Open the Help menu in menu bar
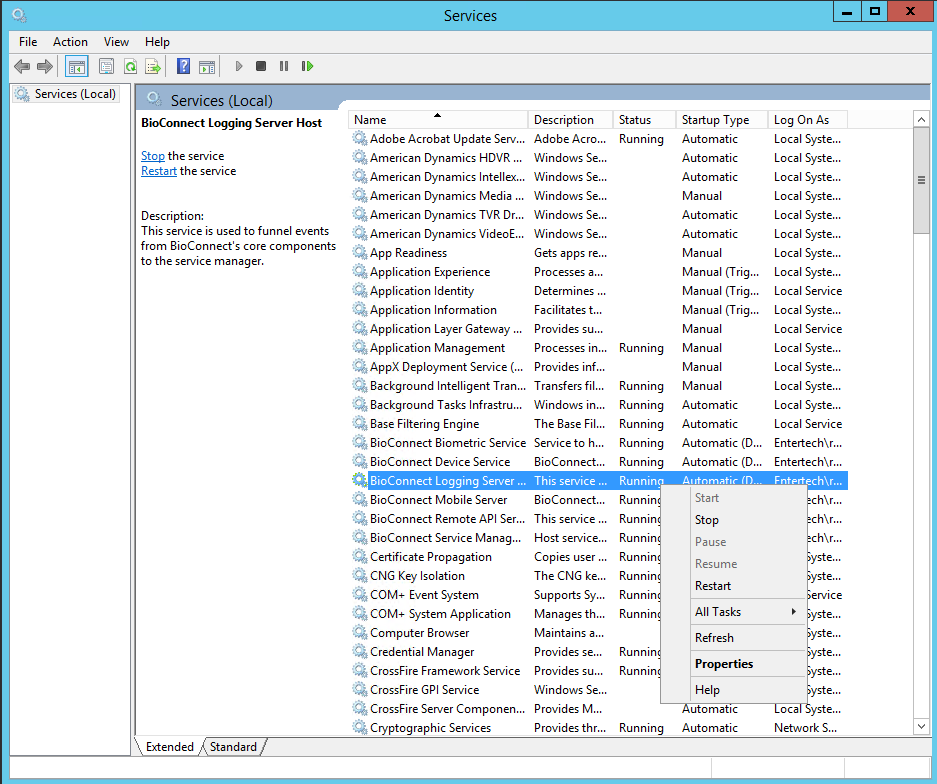937x784 pixels. tap(157, 42)
